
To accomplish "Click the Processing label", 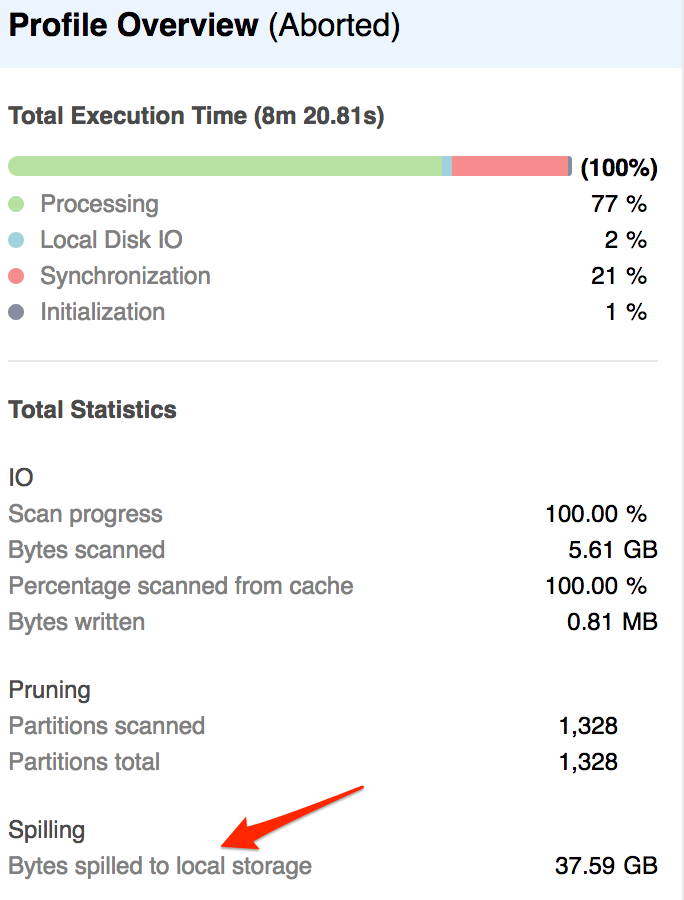I will [x=99, y=204].
